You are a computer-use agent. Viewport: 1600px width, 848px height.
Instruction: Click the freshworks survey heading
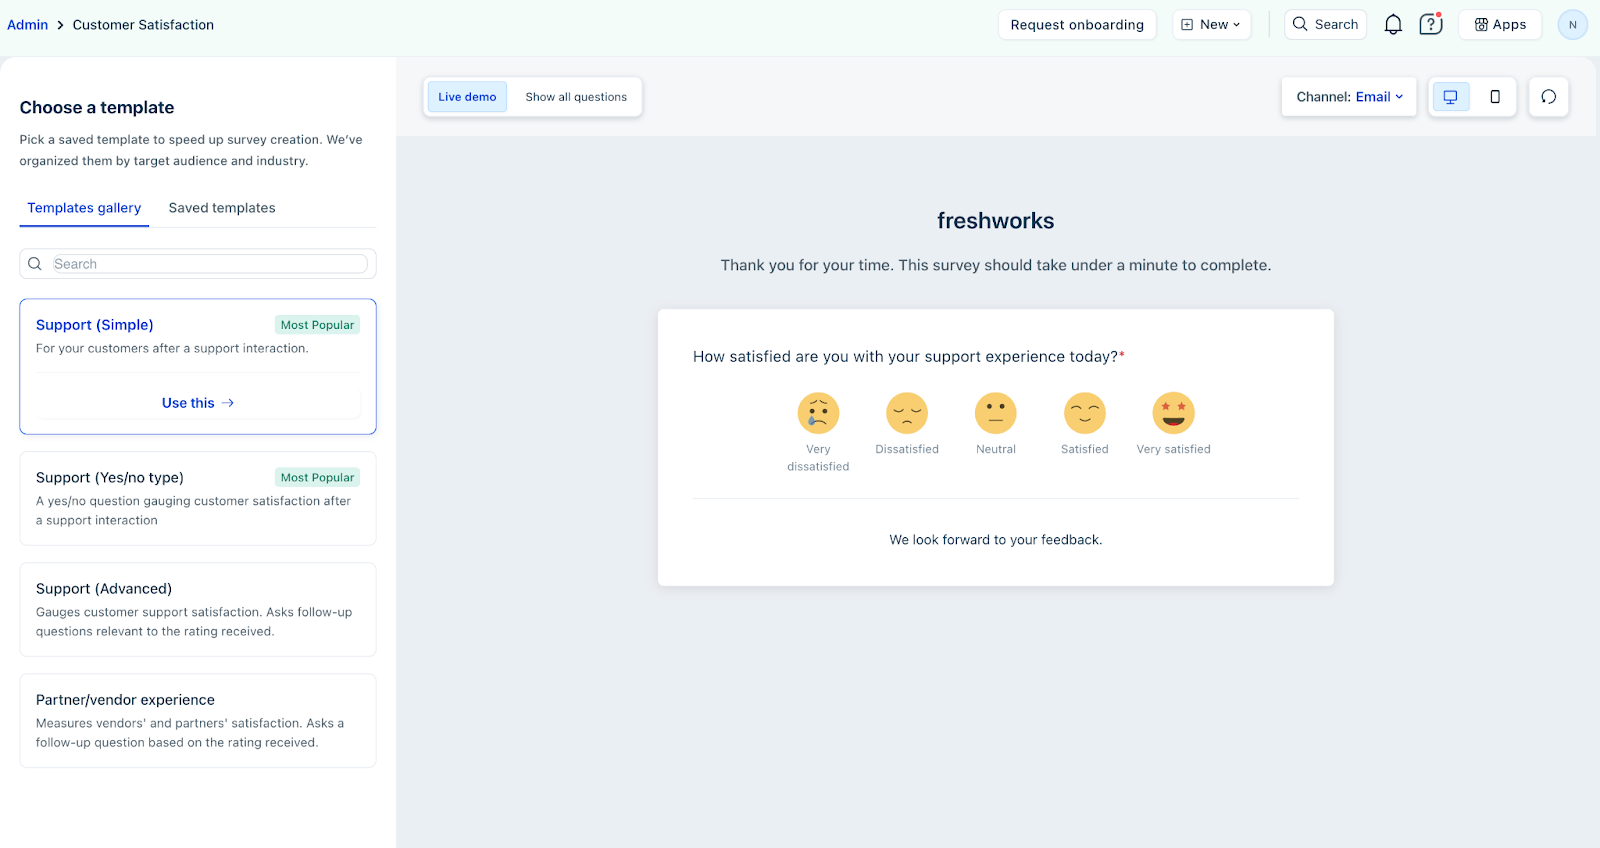tap(996, 221)
